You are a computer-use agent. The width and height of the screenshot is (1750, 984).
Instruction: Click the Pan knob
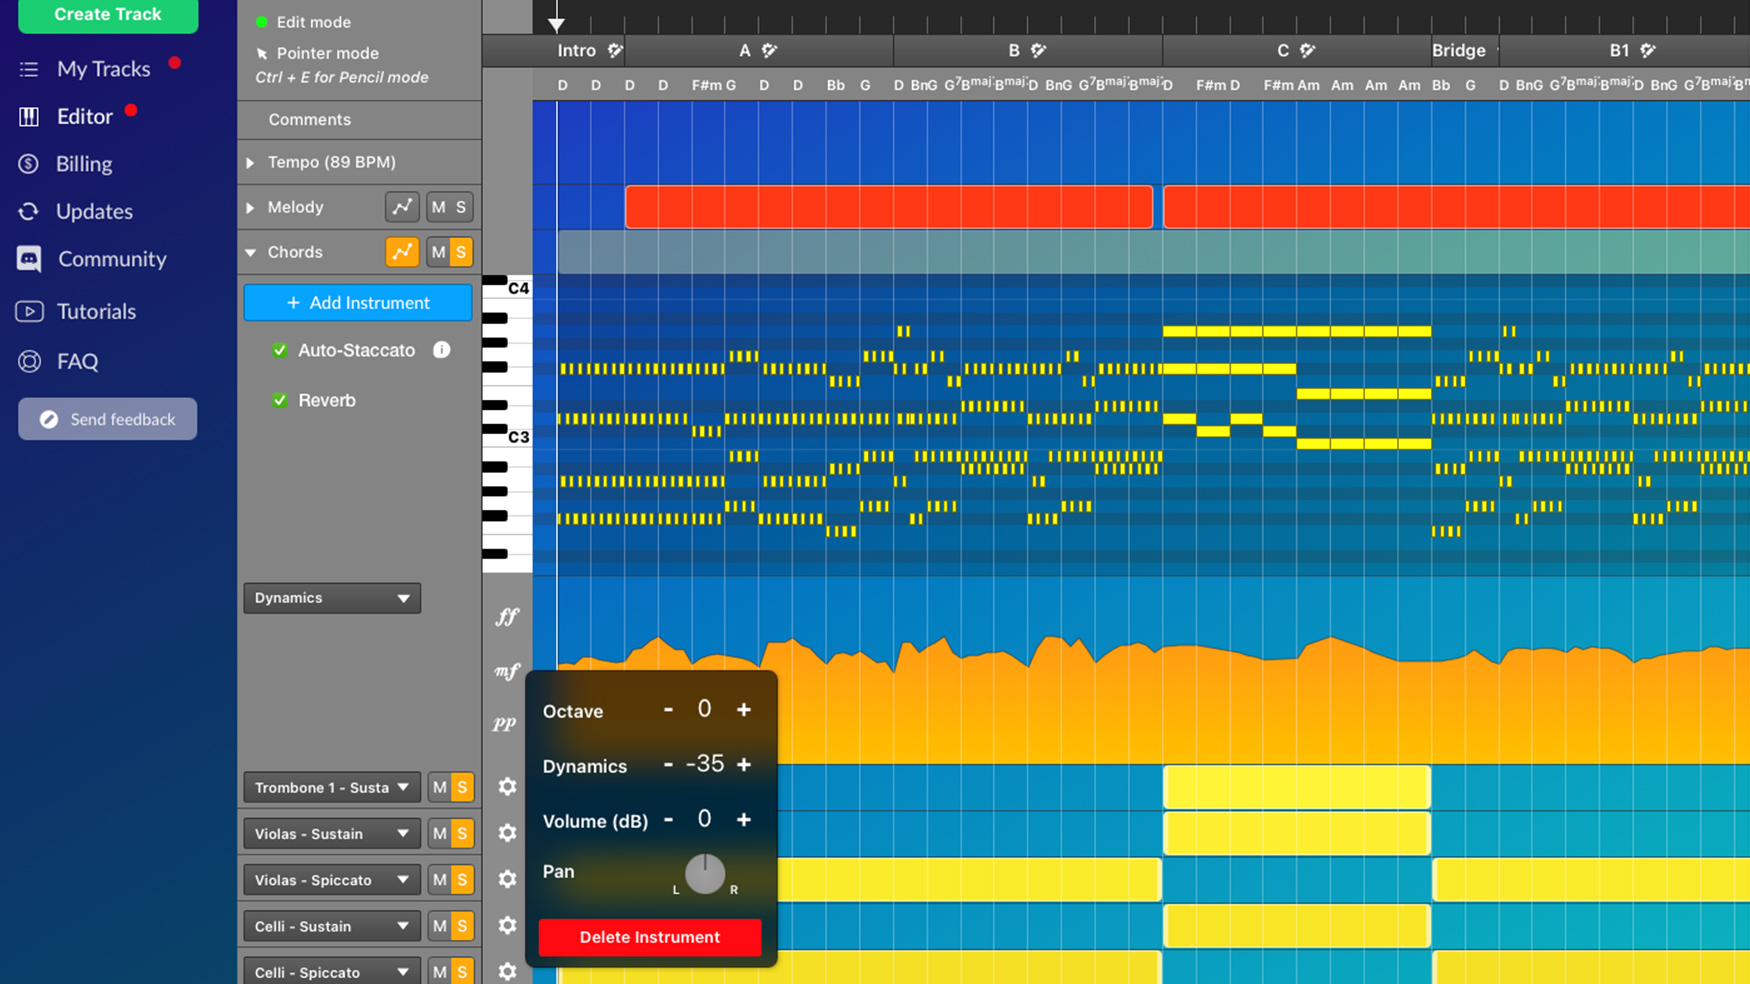[x=705, y=874]
